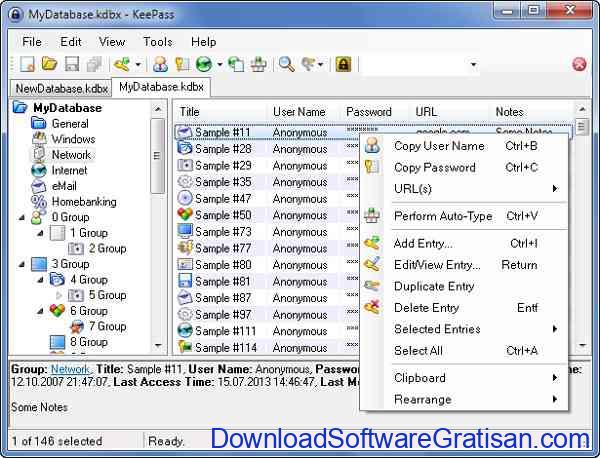Select the Homebanking group
This screenshot has width=600, height=458.
pyautogui.click(x=84, y=202)
